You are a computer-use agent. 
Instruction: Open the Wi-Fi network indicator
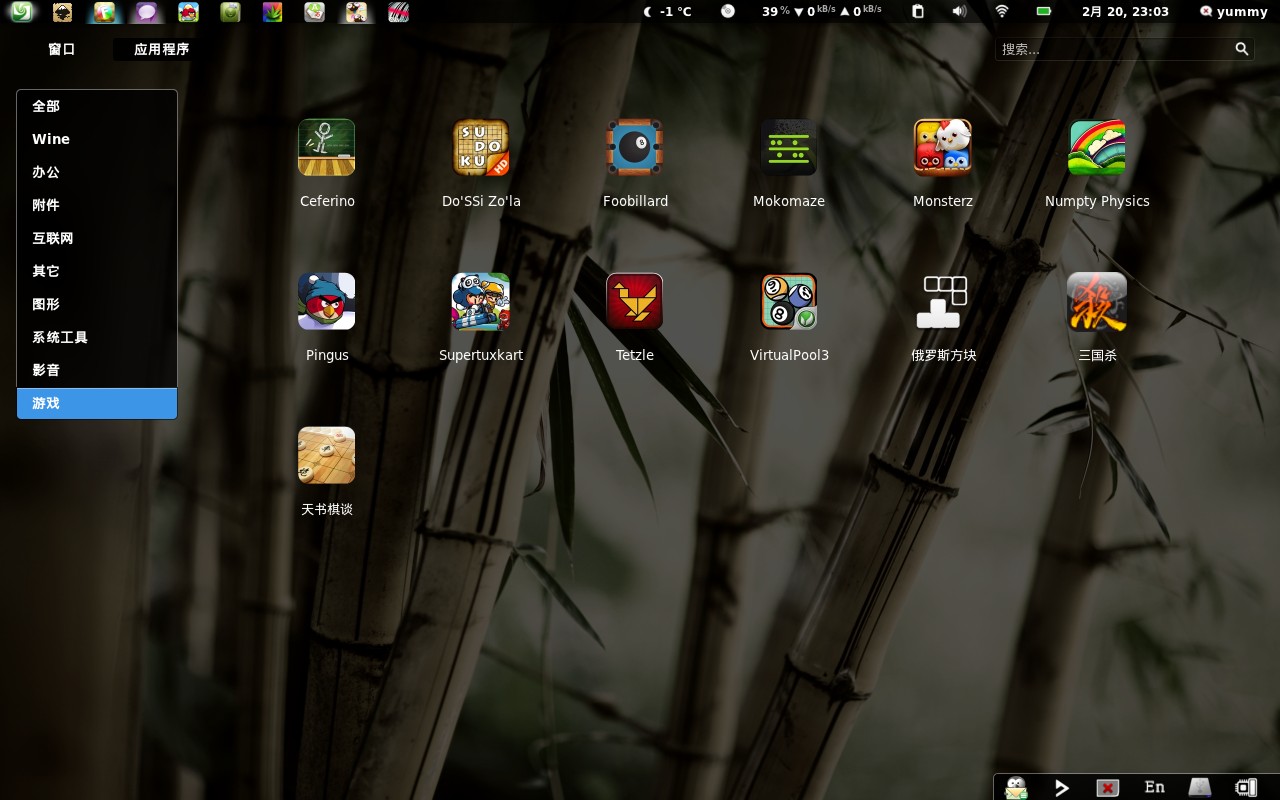click(x=1002, y=12)
